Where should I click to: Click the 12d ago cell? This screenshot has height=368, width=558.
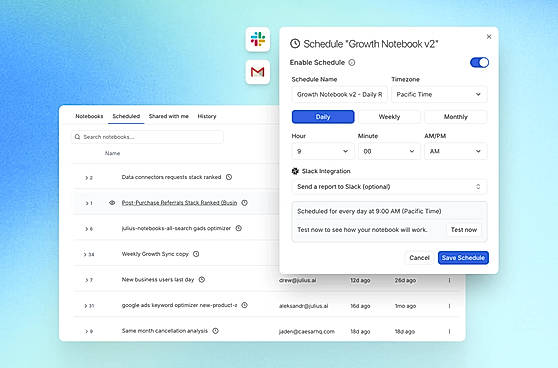pyautogui.click(x=360, y=280)
